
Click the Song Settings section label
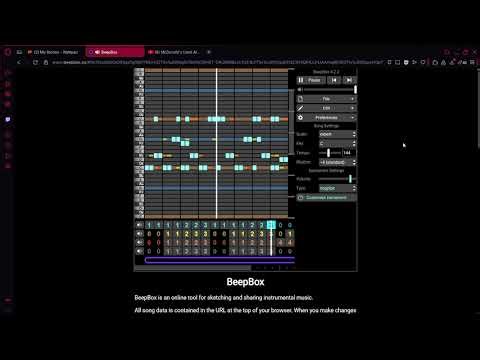(x=326, y=126)
